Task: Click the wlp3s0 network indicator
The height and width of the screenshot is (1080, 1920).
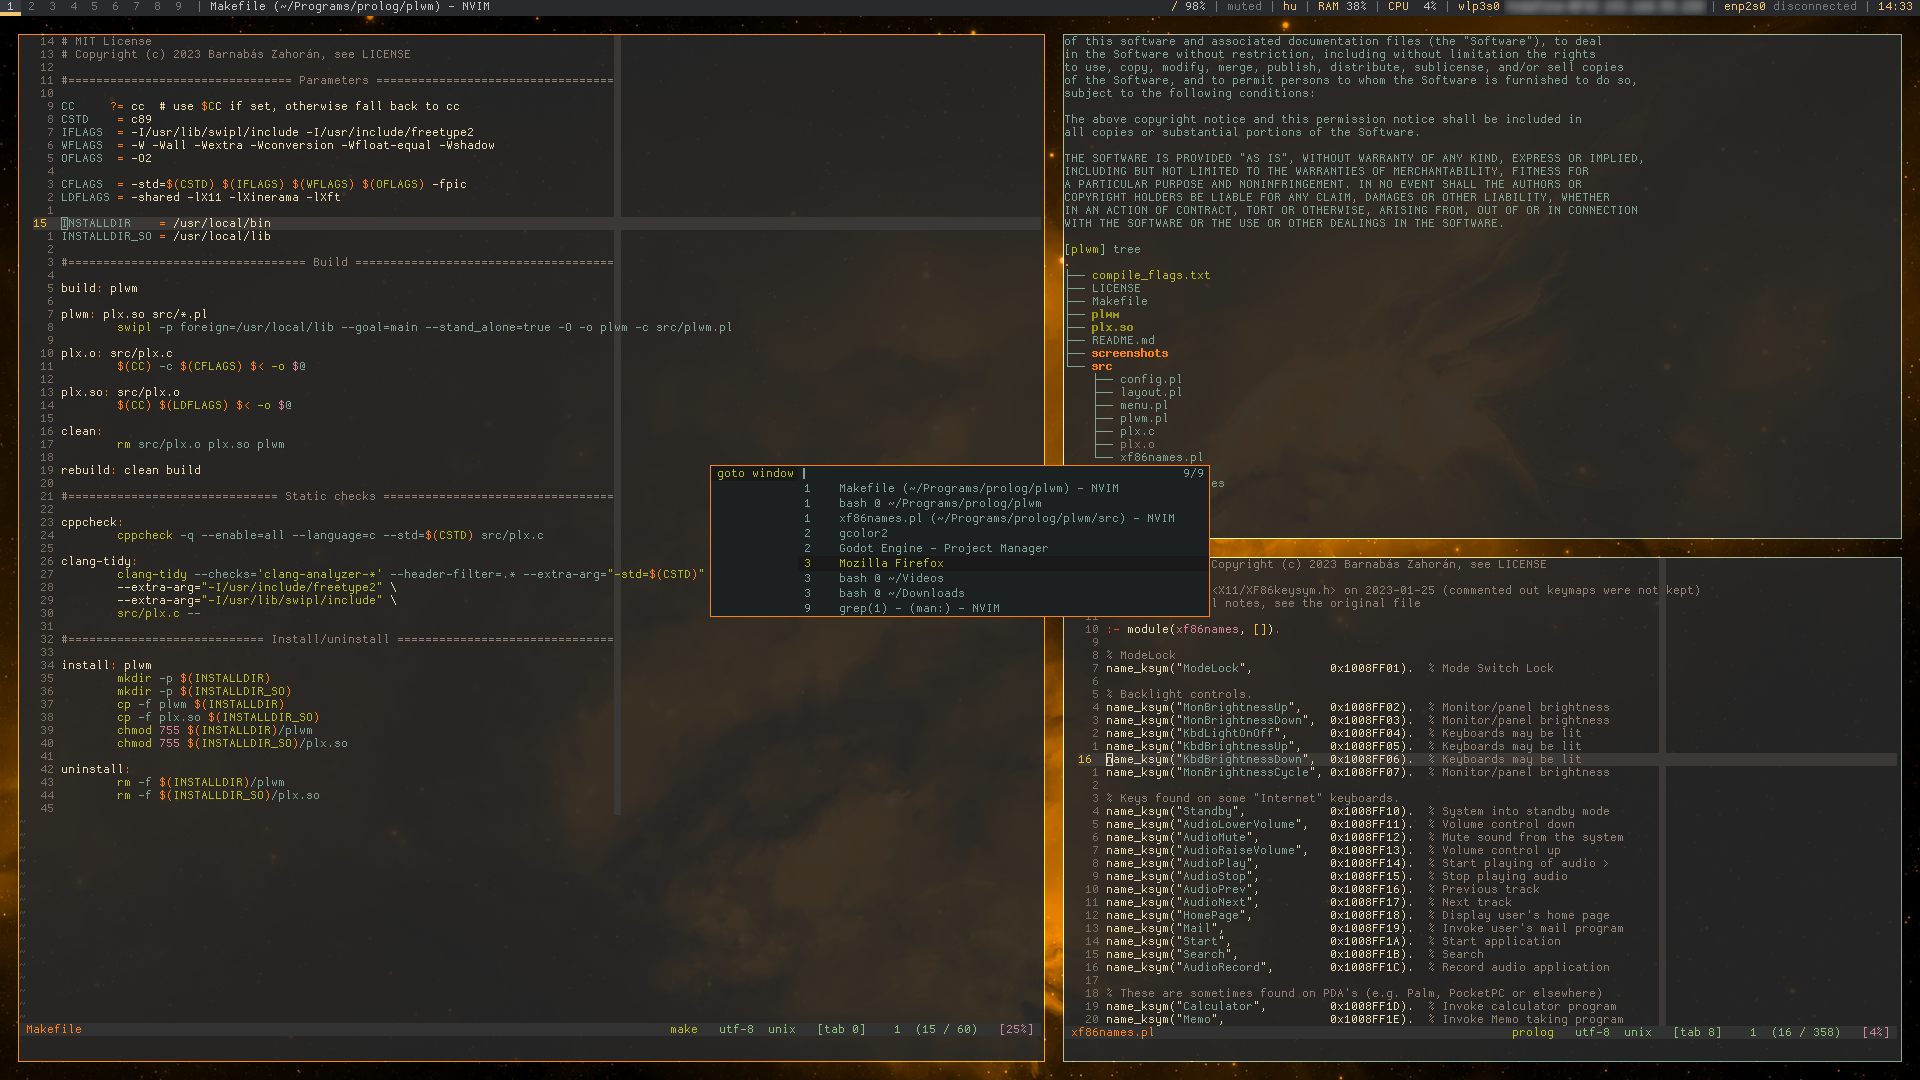Action: (x=1479, y=6)
